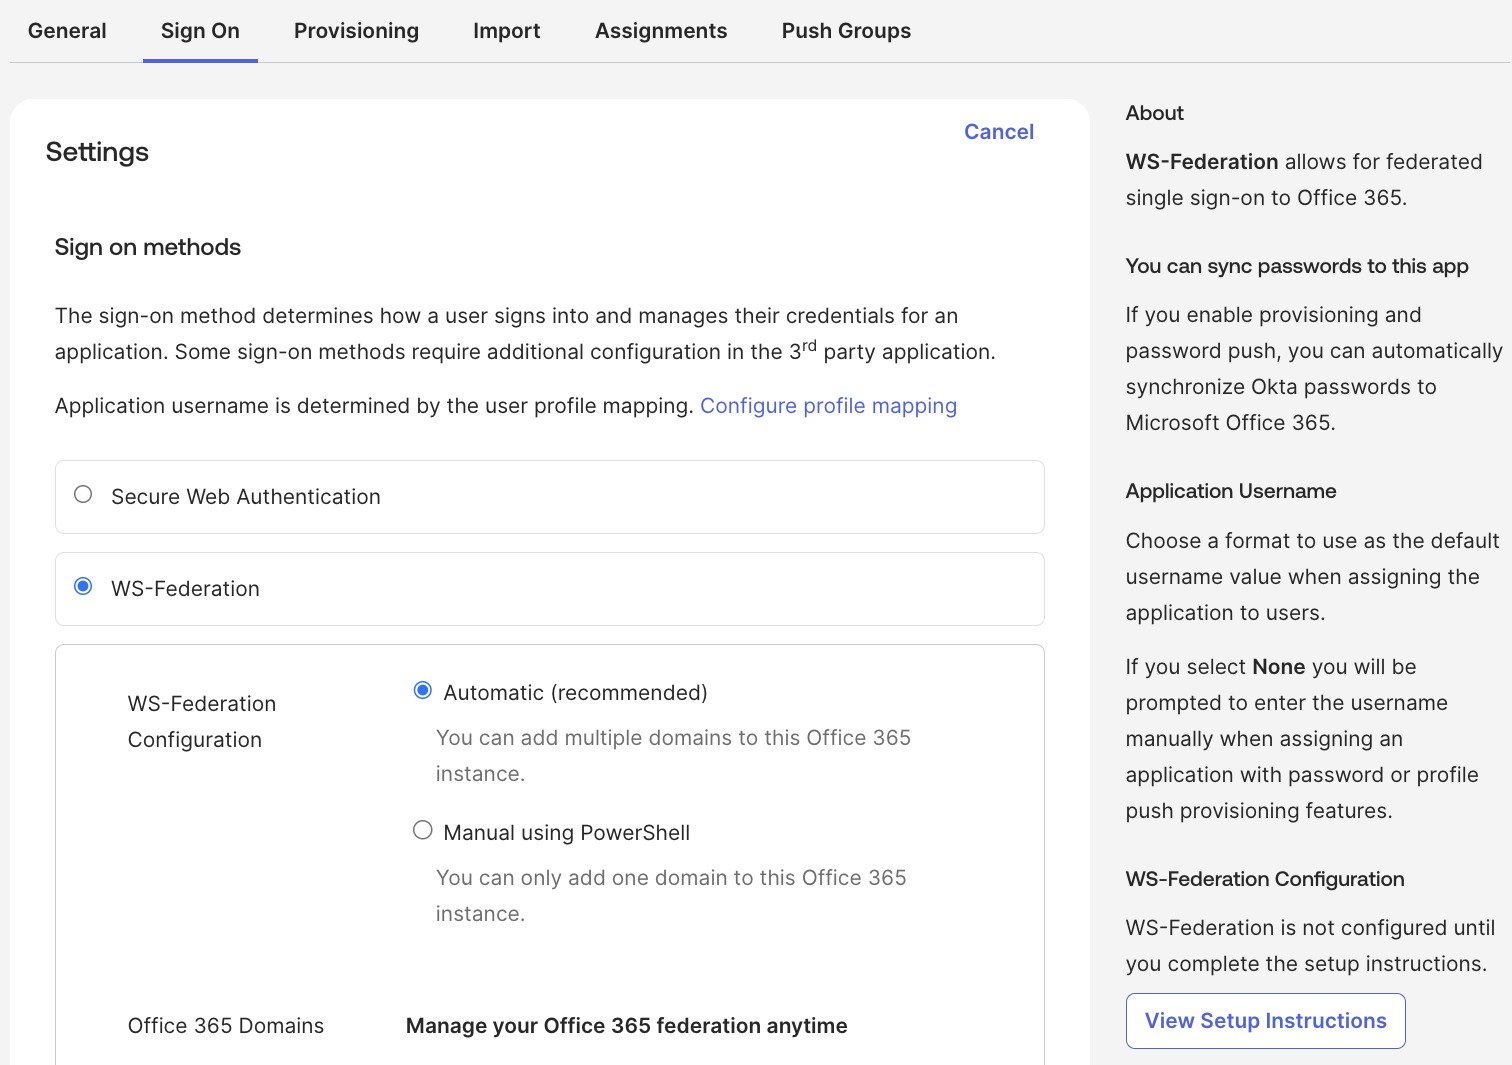
Task: Select Manual using PowerShell radio button
Action: pos(423,831)
